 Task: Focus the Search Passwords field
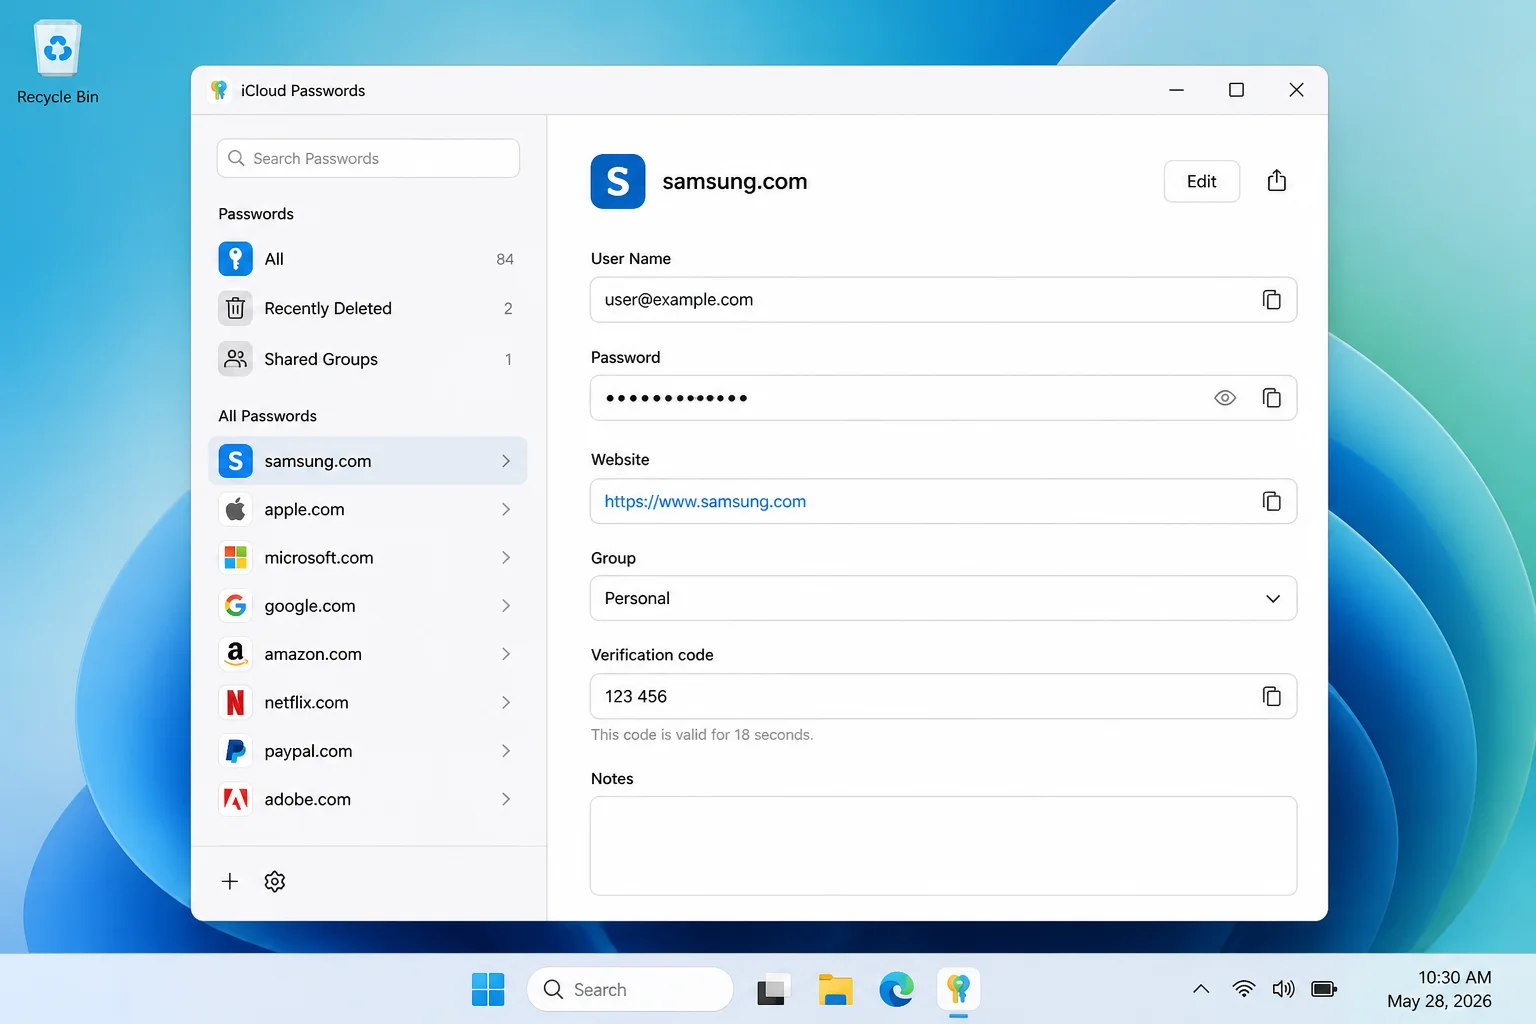[x=368, y=158]
